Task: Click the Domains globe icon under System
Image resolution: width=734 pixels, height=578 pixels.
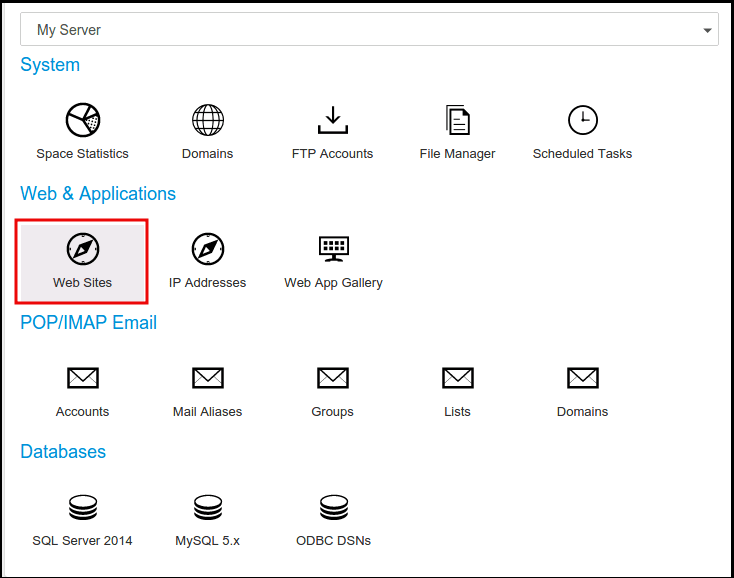Action: click(x=208, y=120)
